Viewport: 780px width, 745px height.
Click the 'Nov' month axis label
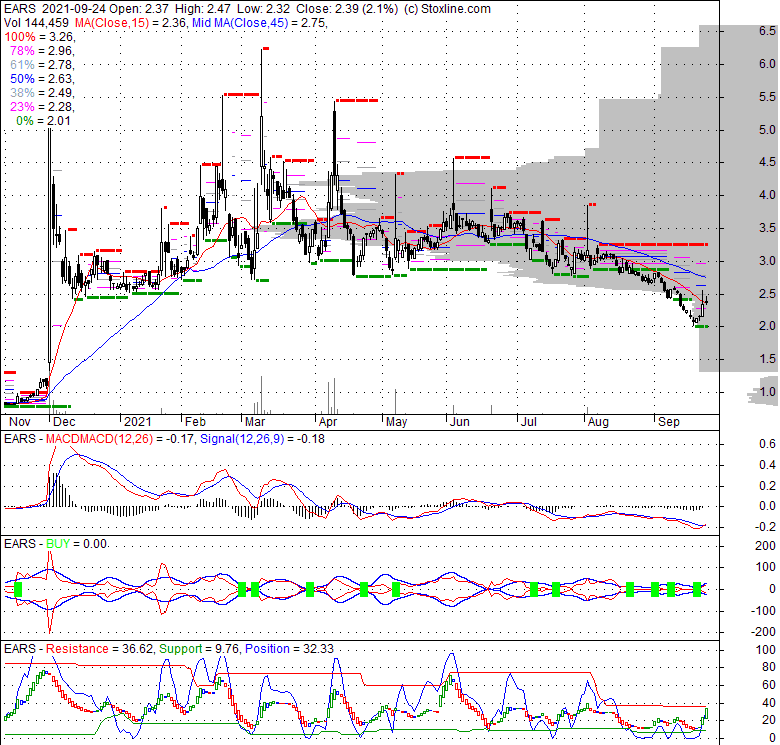[19, 422]
